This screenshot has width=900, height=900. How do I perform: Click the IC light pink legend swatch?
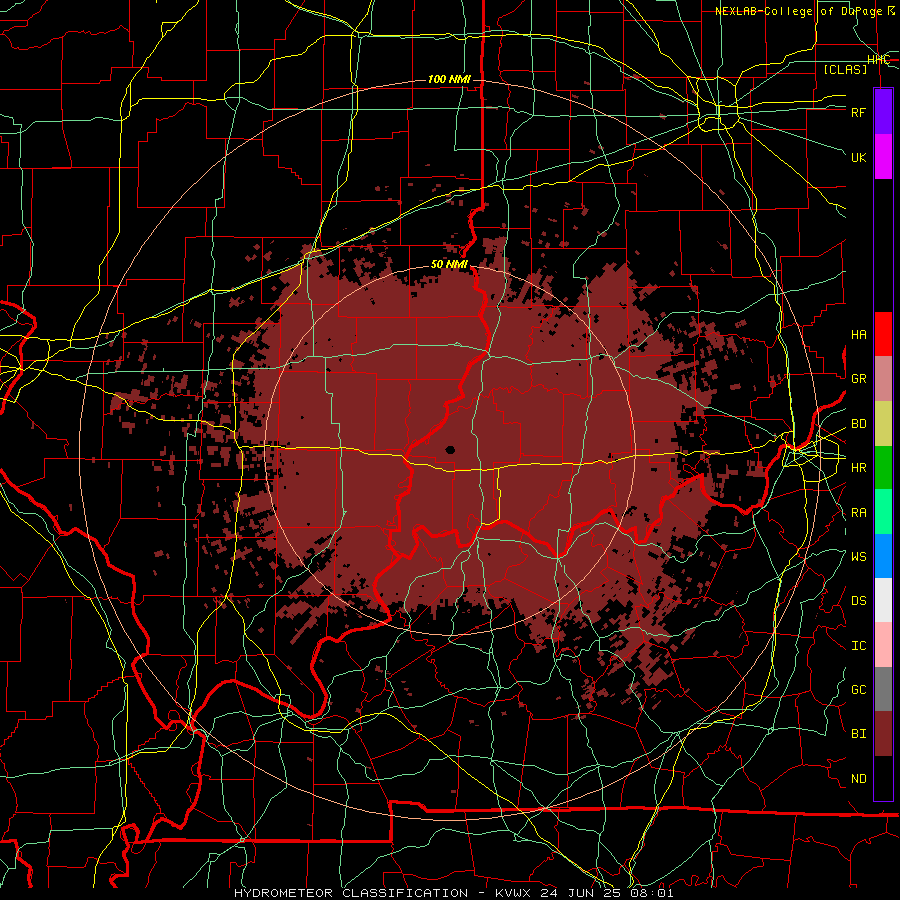[x=883, y=645]
